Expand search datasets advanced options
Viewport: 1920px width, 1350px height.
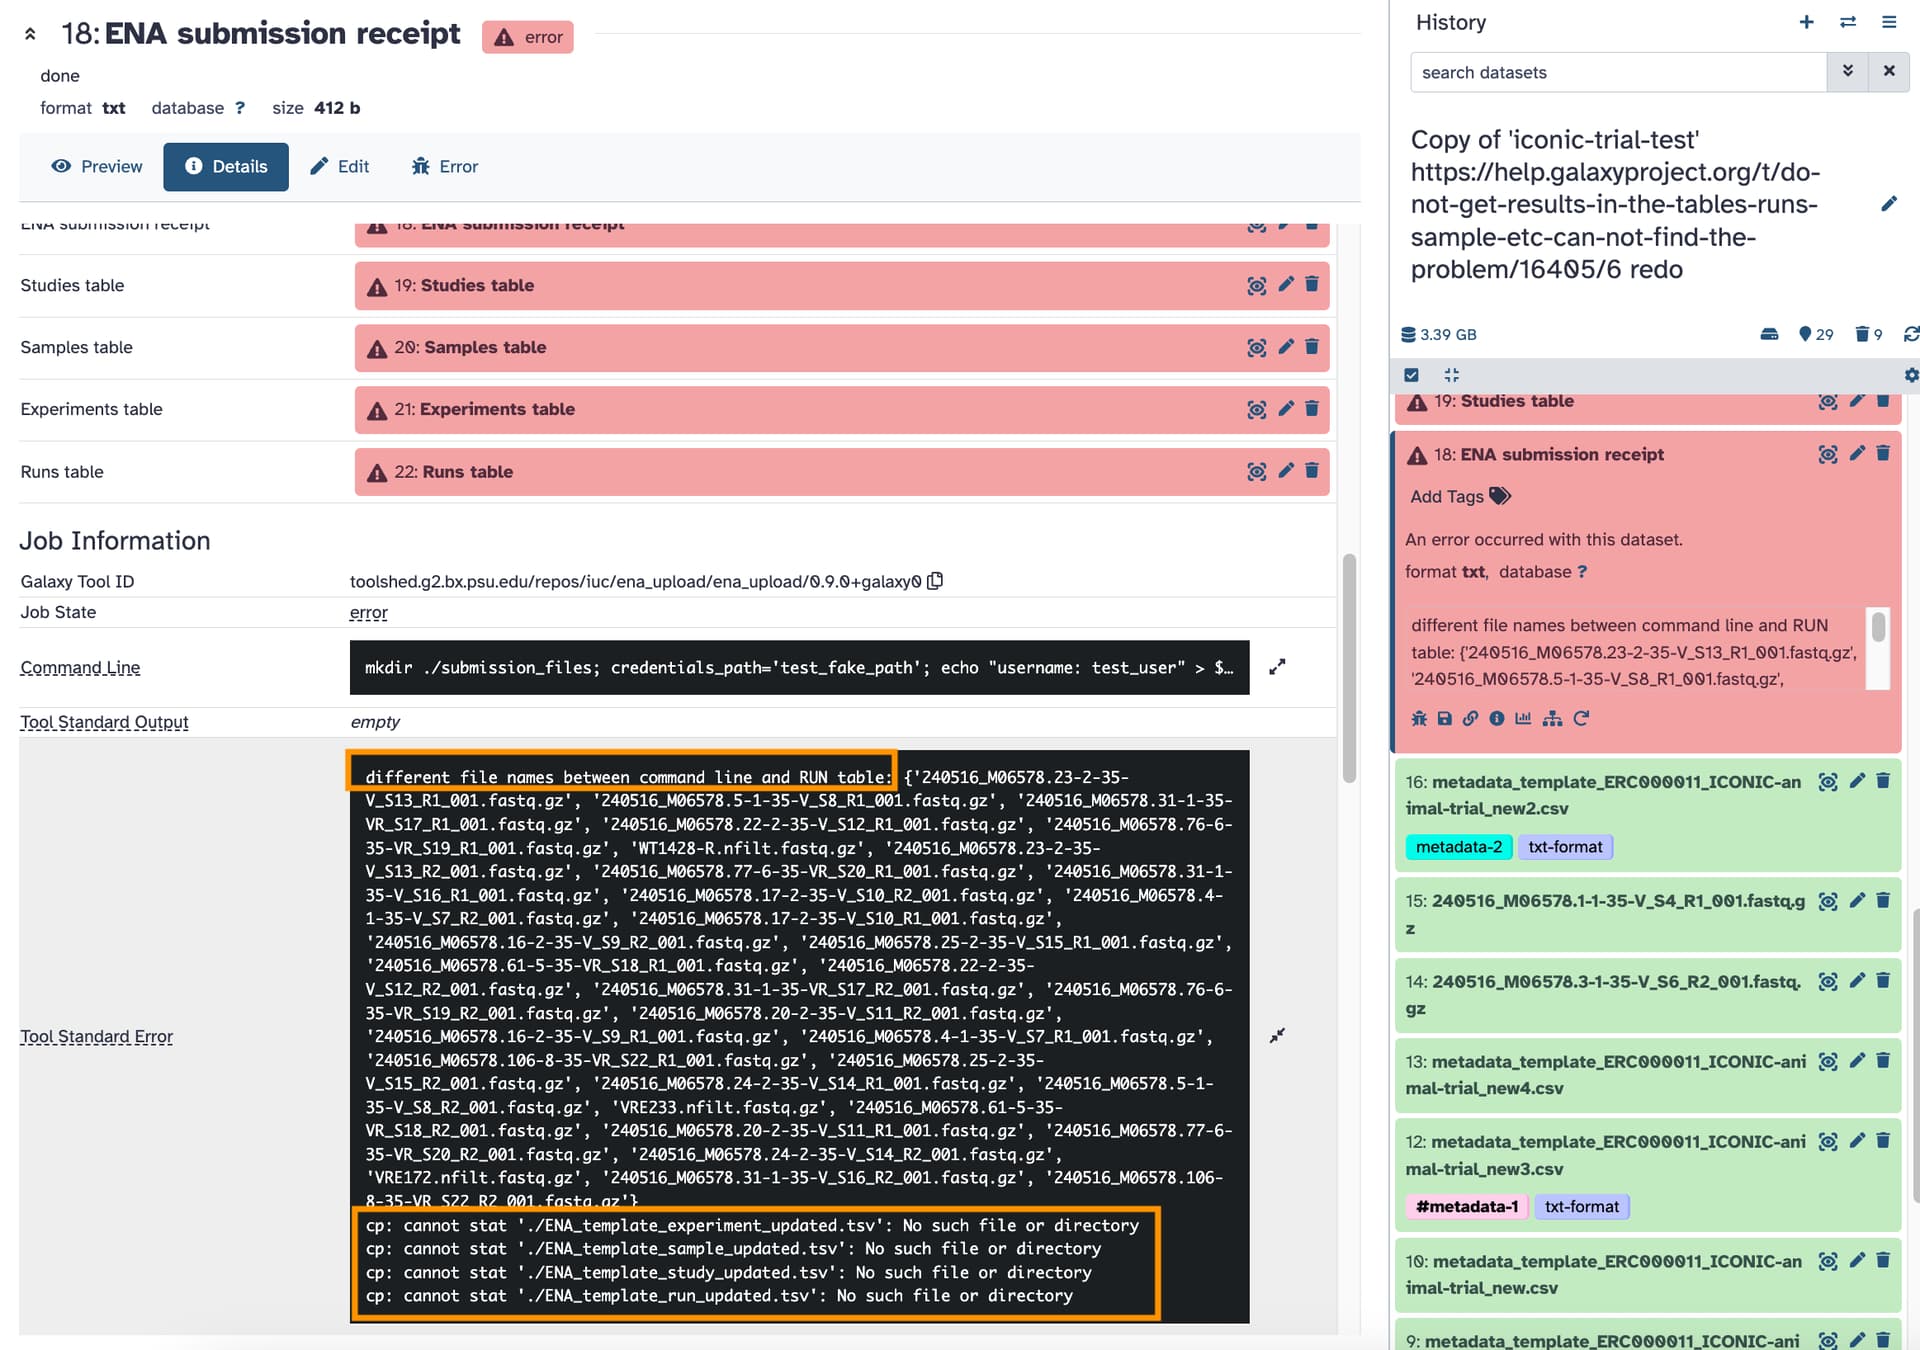coord(1847,72)
